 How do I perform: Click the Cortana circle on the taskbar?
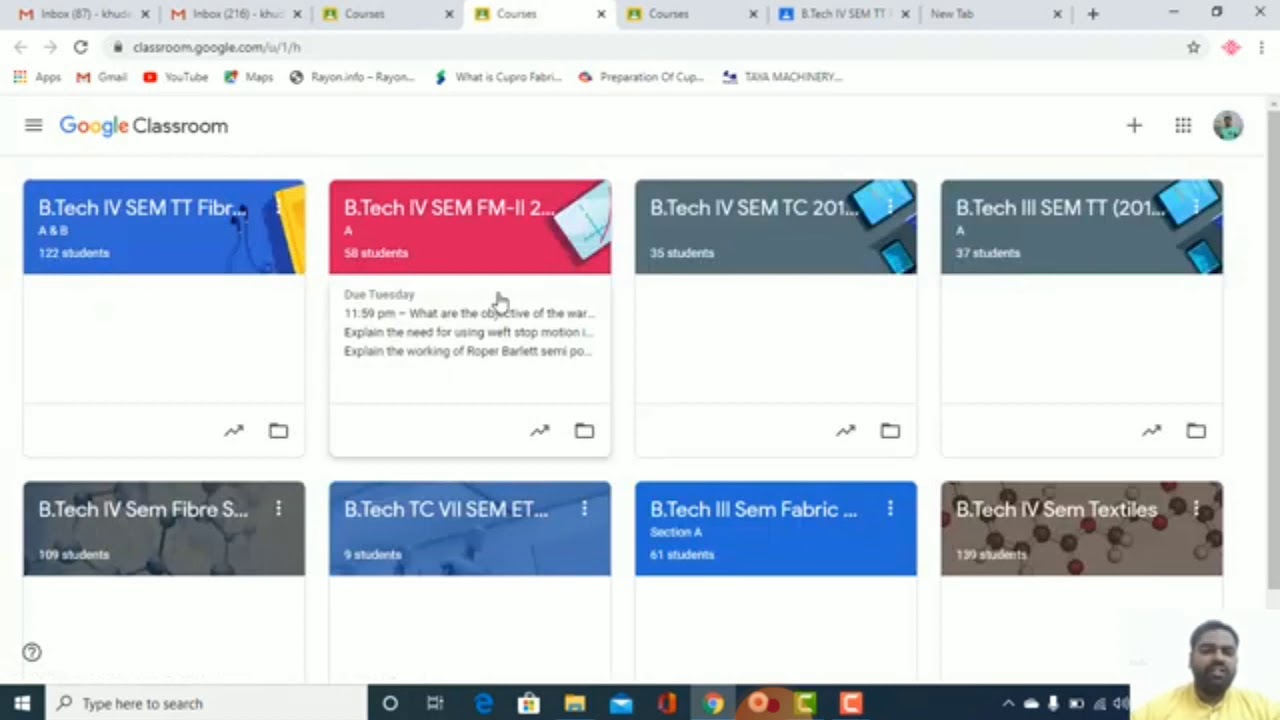point(390,703)
